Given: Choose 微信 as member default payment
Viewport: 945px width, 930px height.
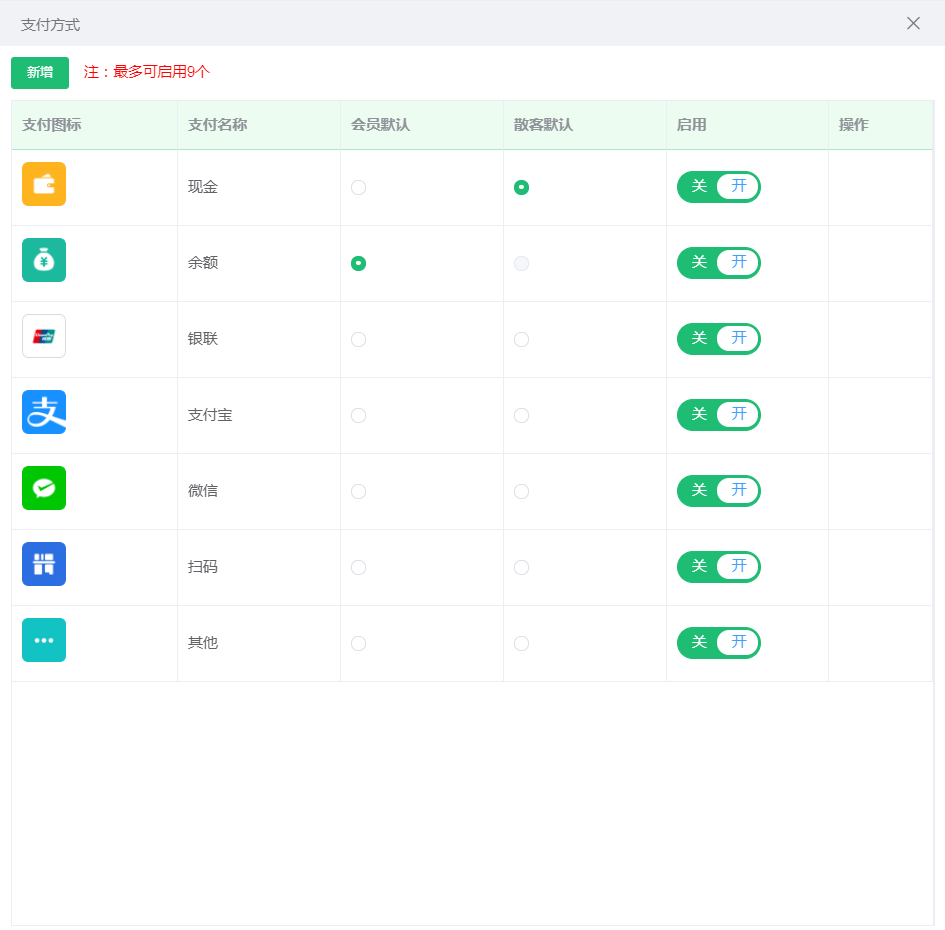Looking at the screenshot, I should coord(358,492).
